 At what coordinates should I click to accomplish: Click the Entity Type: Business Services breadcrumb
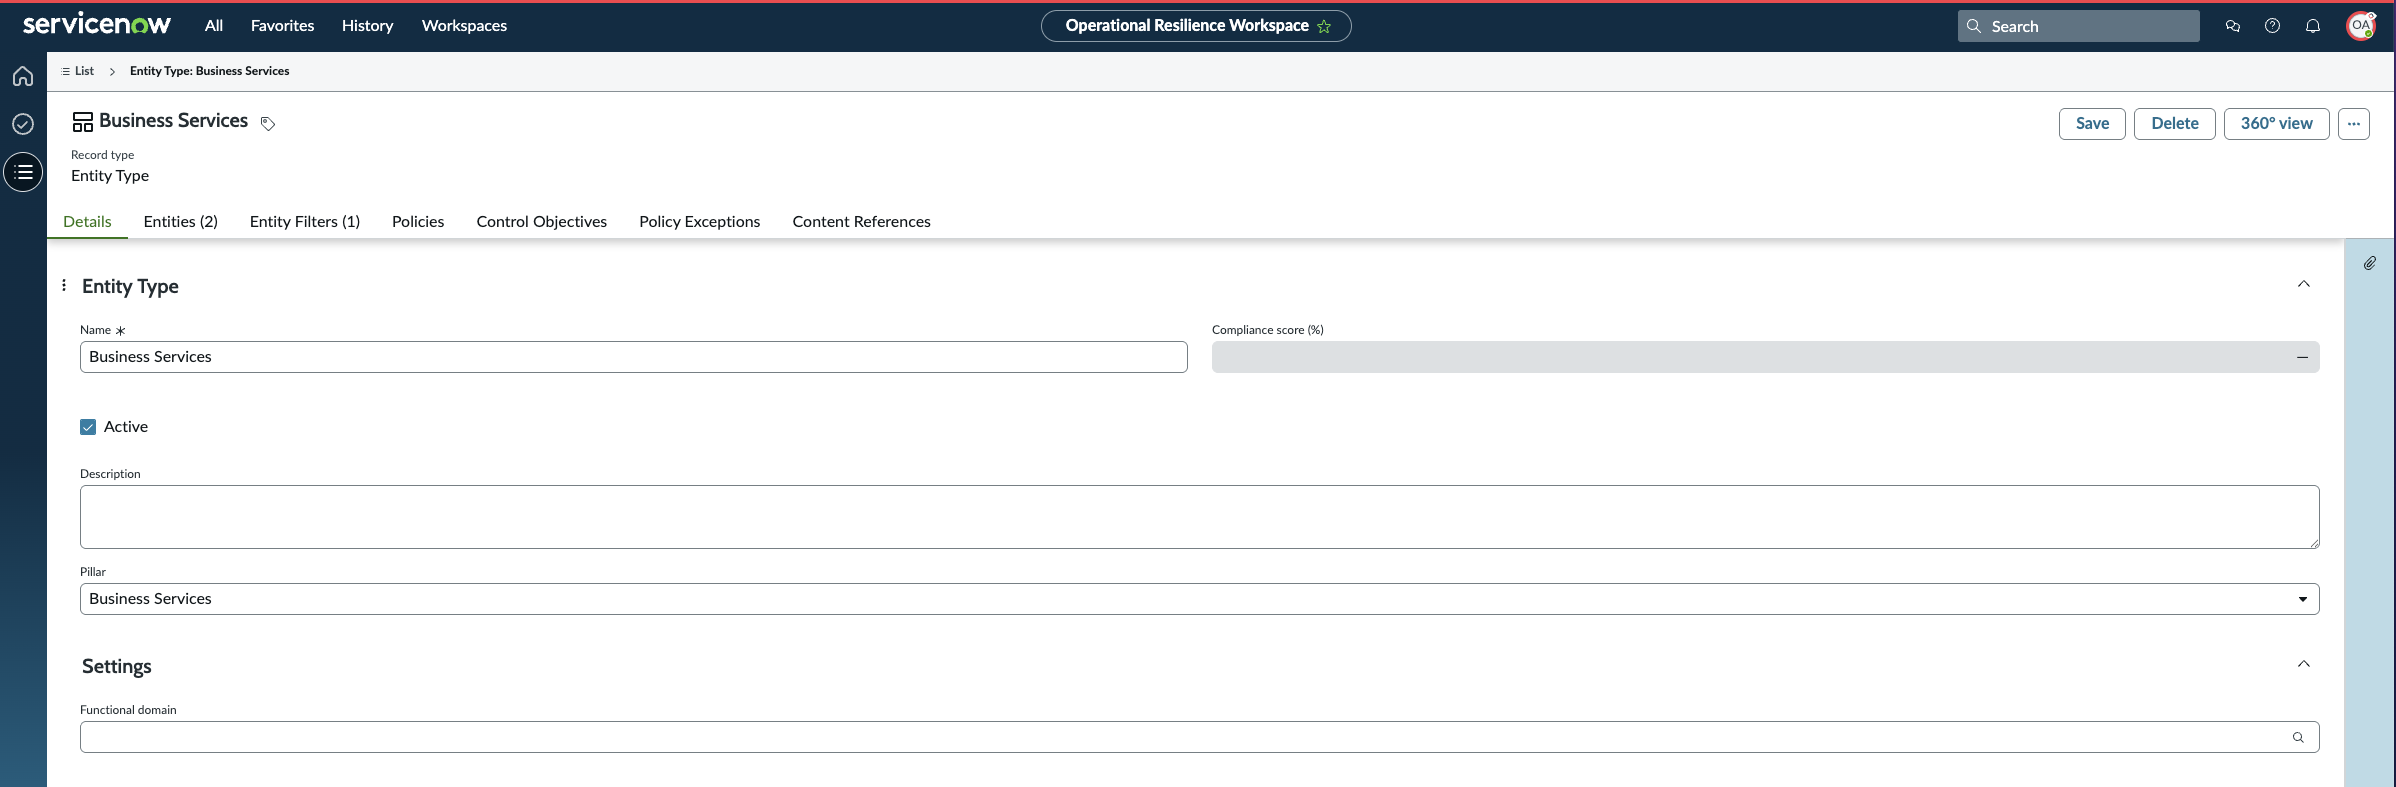[x=210, y=71]
